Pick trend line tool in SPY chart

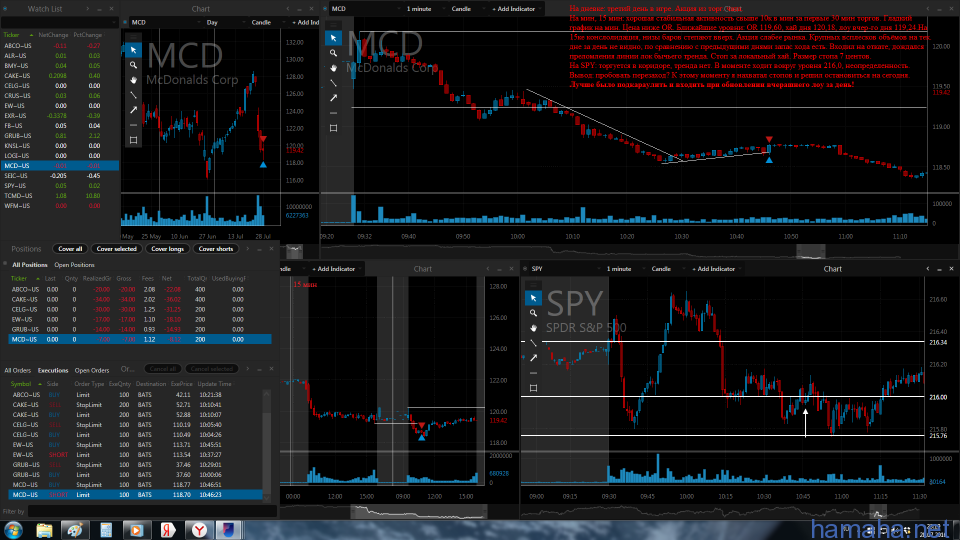point(533,343)
